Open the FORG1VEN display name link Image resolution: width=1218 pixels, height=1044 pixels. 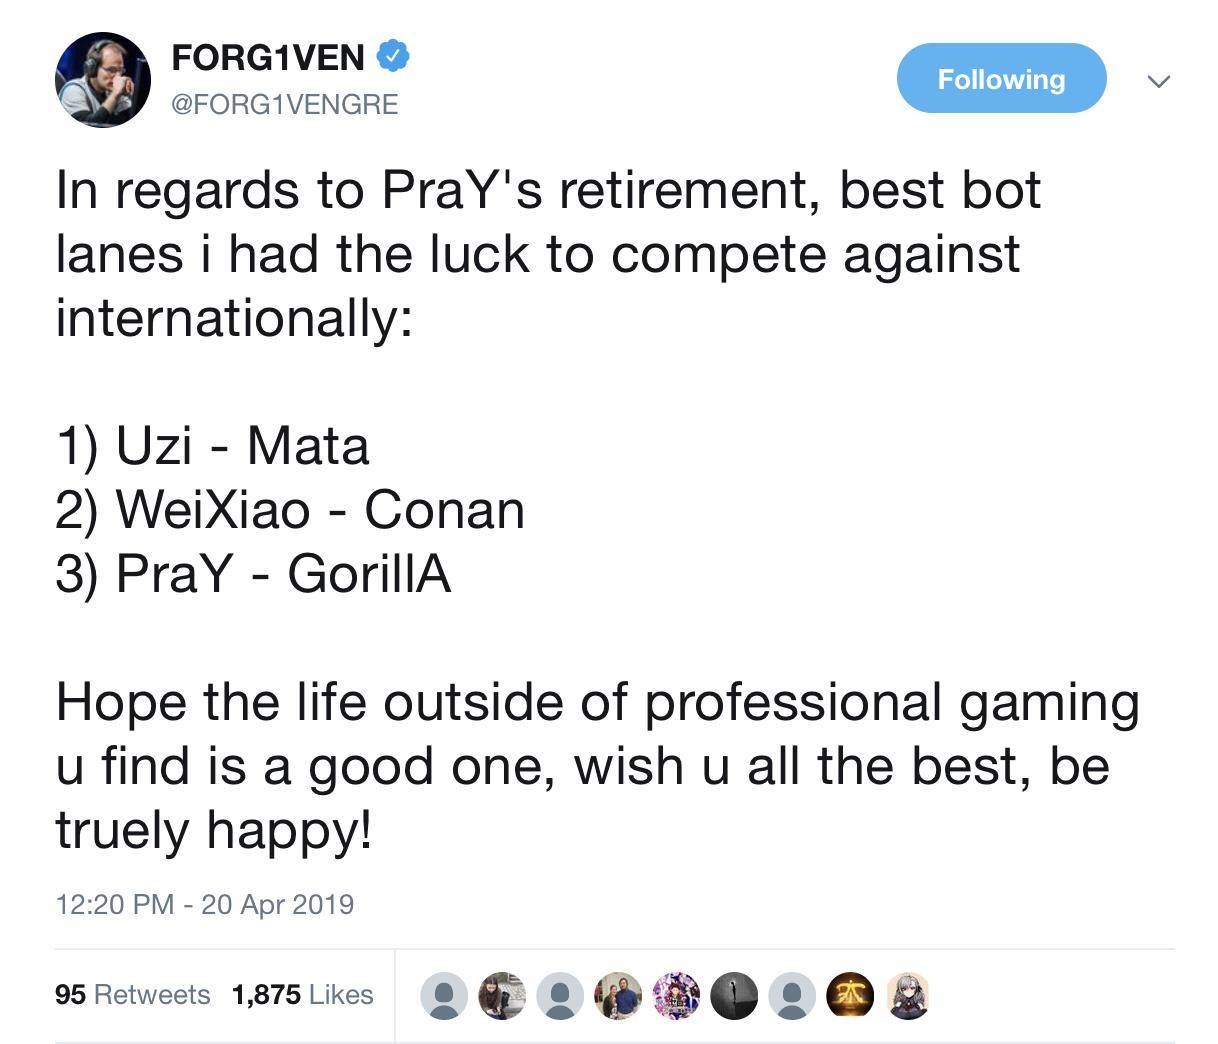click(x=268, y=57)
